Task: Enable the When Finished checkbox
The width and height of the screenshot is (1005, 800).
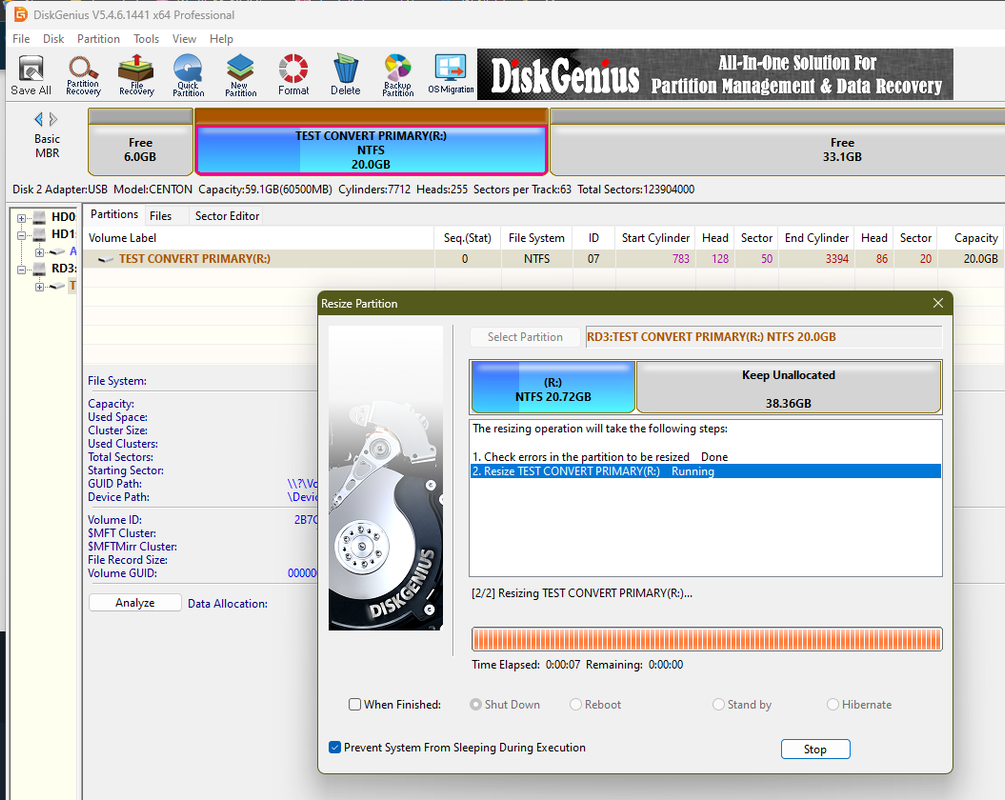Action: point(354,704)
